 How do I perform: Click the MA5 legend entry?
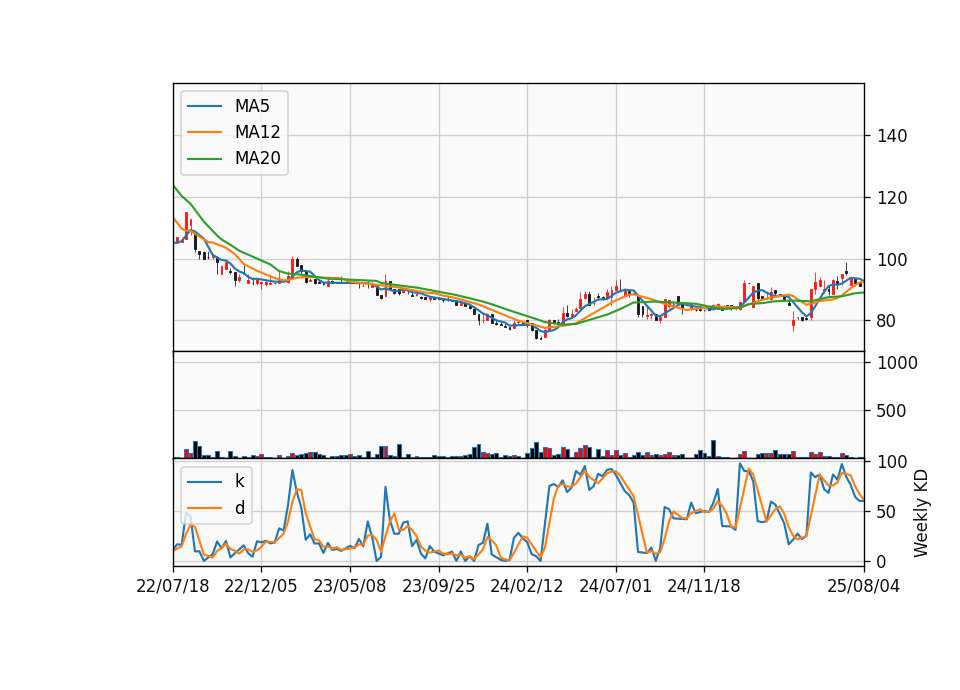(x=229, y=106)
